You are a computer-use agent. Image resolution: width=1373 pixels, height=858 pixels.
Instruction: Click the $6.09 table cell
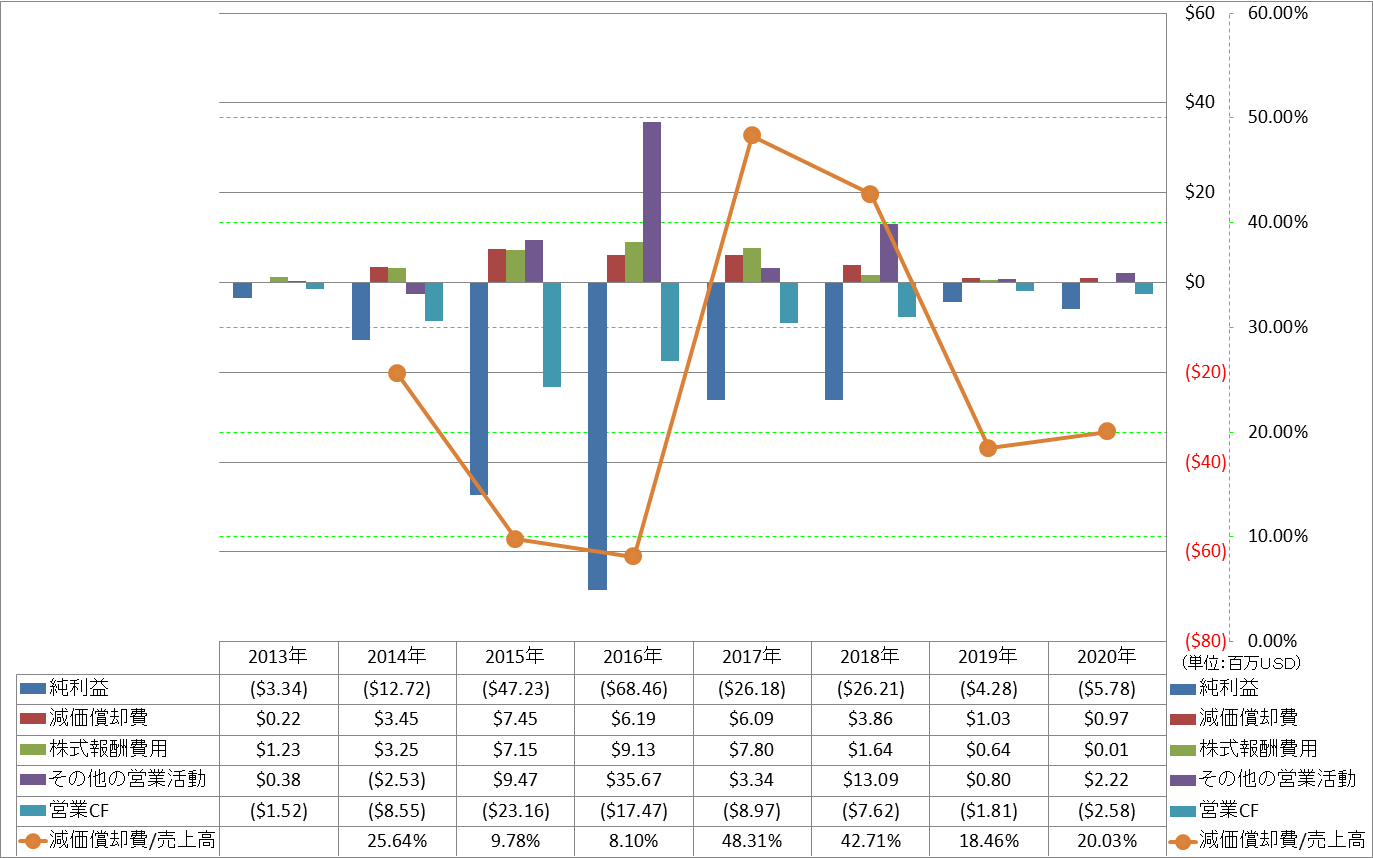[x=752, y=719]
